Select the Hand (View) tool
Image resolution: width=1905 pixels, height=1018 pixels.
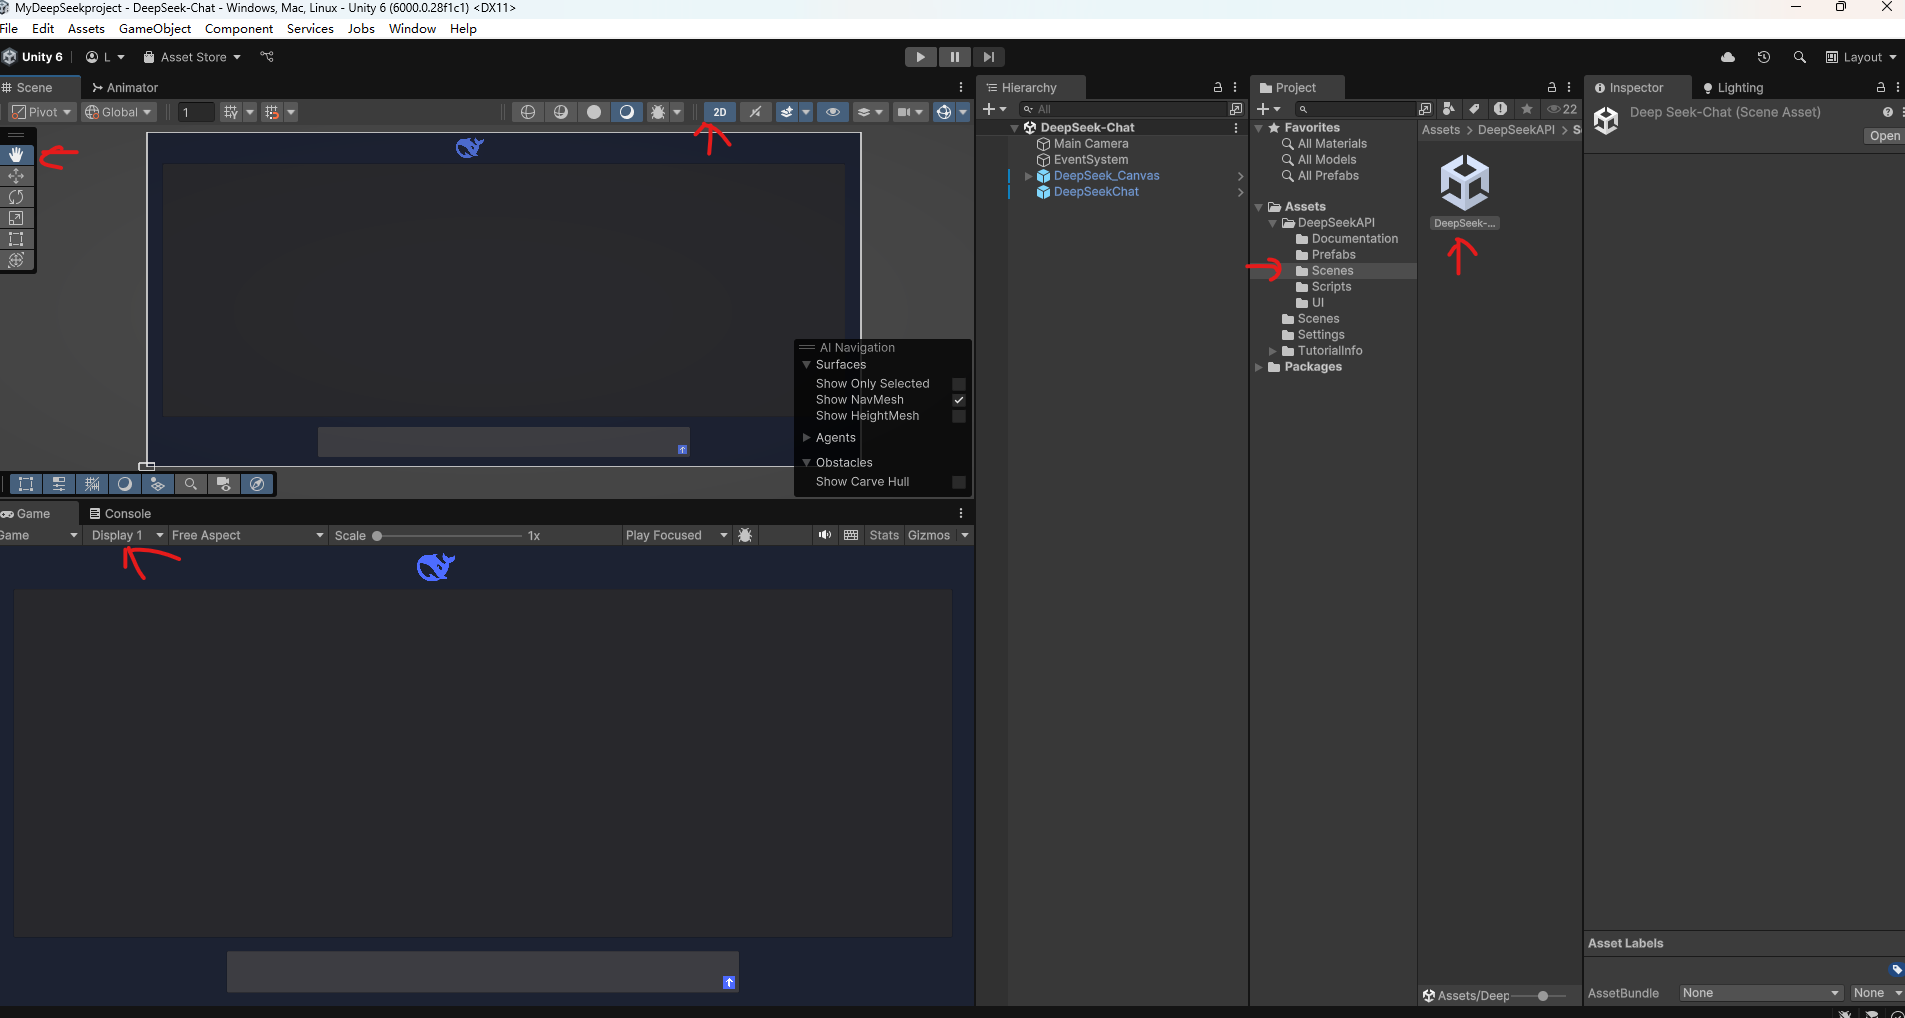click(x=16, y=155)
